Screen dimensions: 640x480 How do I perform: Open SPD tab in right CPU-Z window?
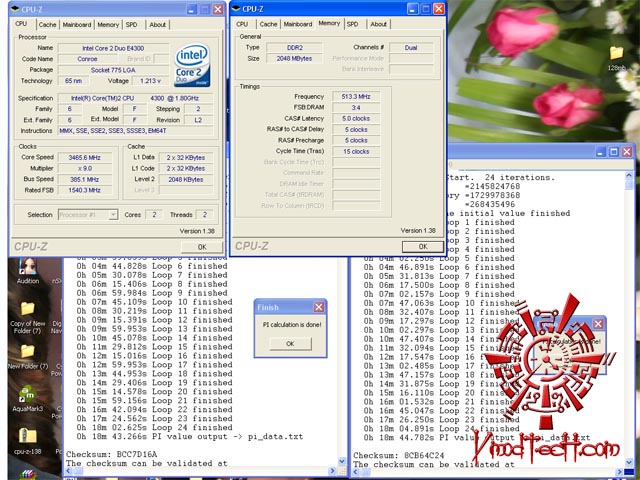click(x=352, y=24)
